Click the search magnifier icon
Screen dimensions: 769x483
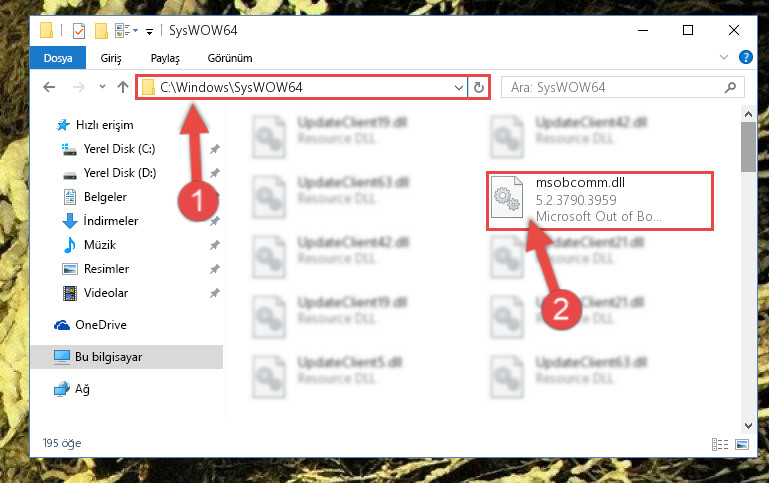coord(730,87)
